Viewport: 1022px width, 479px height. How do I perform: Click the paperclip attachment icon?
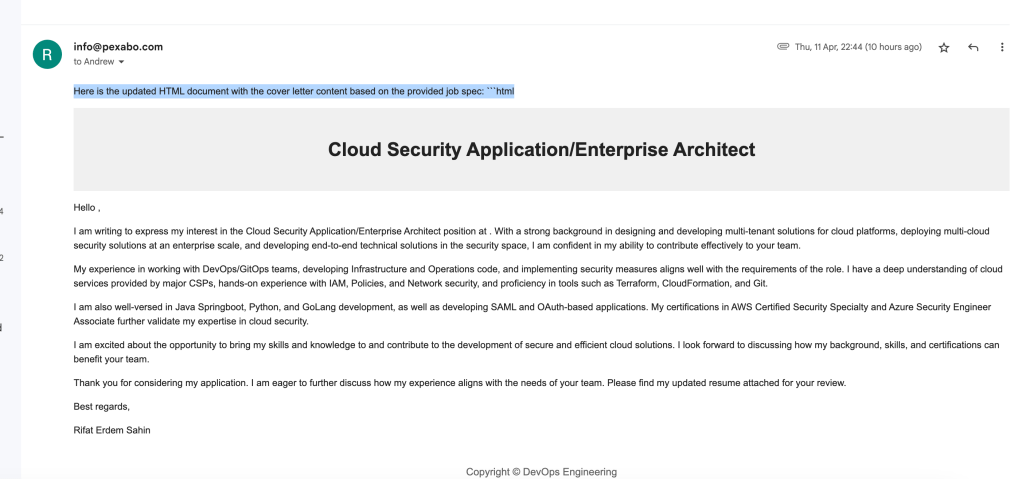(783, 46)
